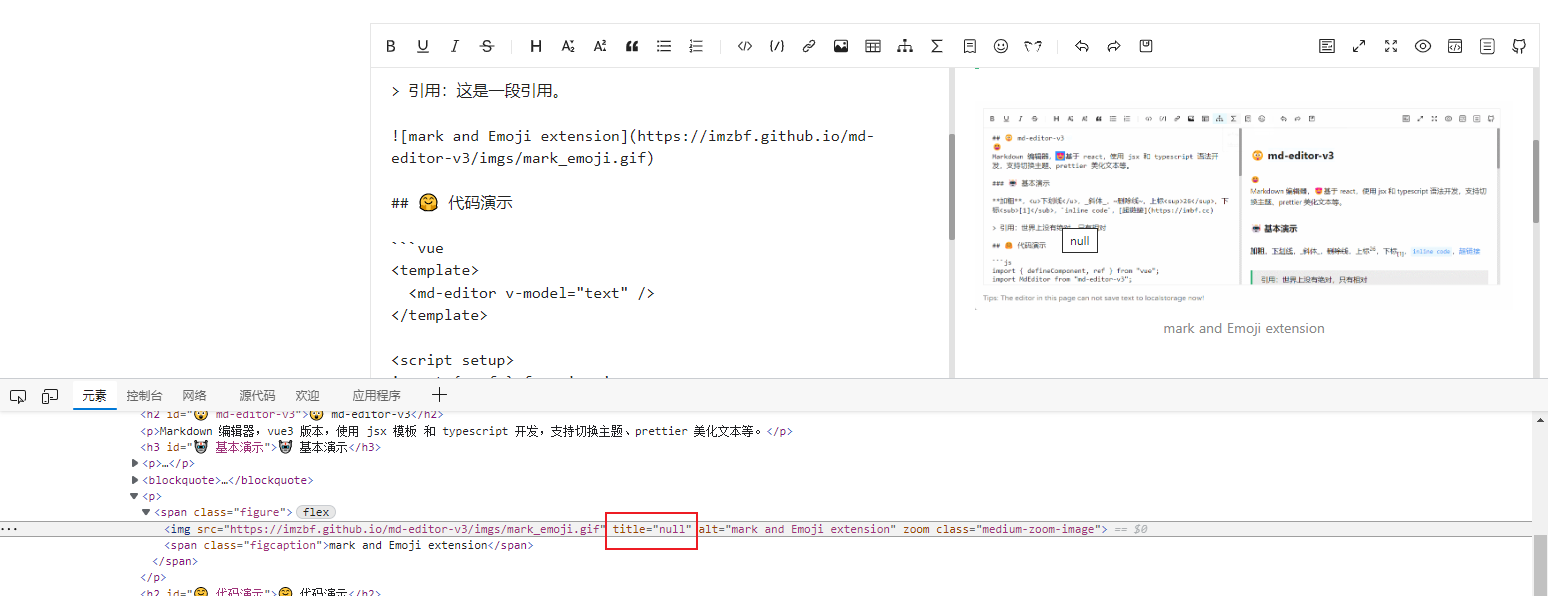Open the mermaid diagram menu
The height and width of the screenshot is (596, 1548).
(905, 46)
